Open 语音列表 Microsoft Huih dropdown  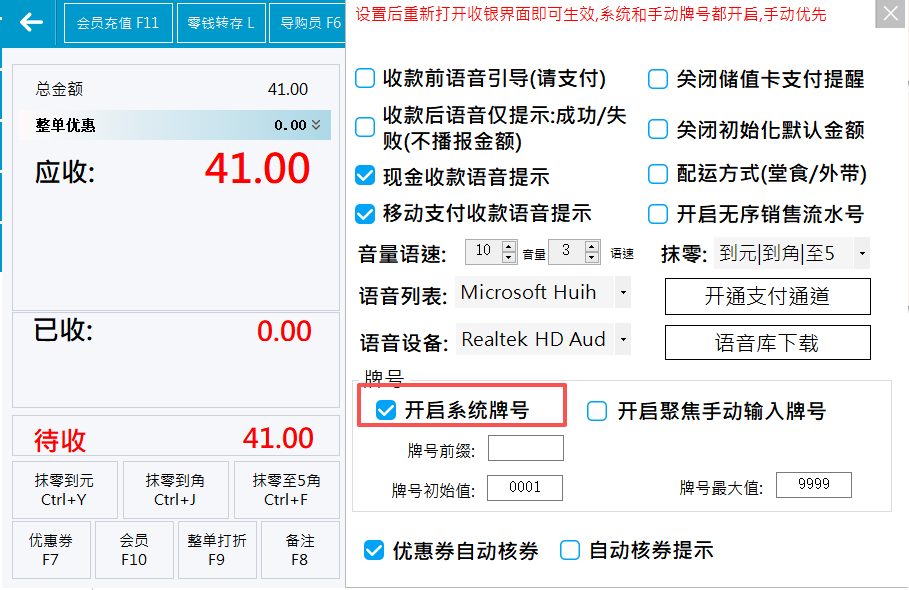[622, 293]
